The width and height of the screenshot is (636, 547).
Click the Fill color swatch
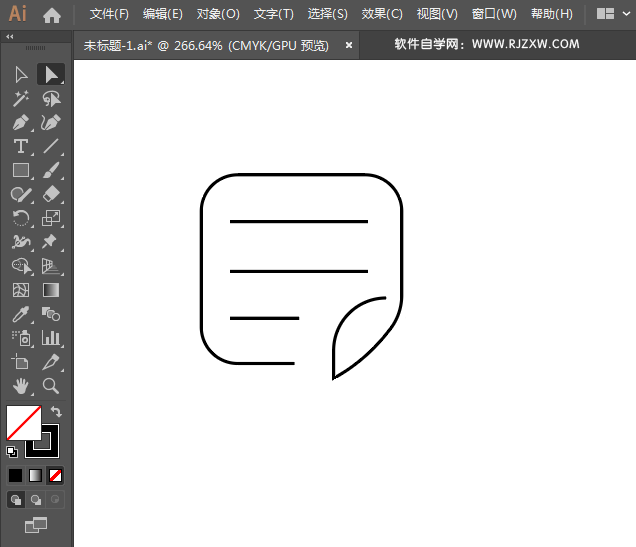tap(22, 422)
